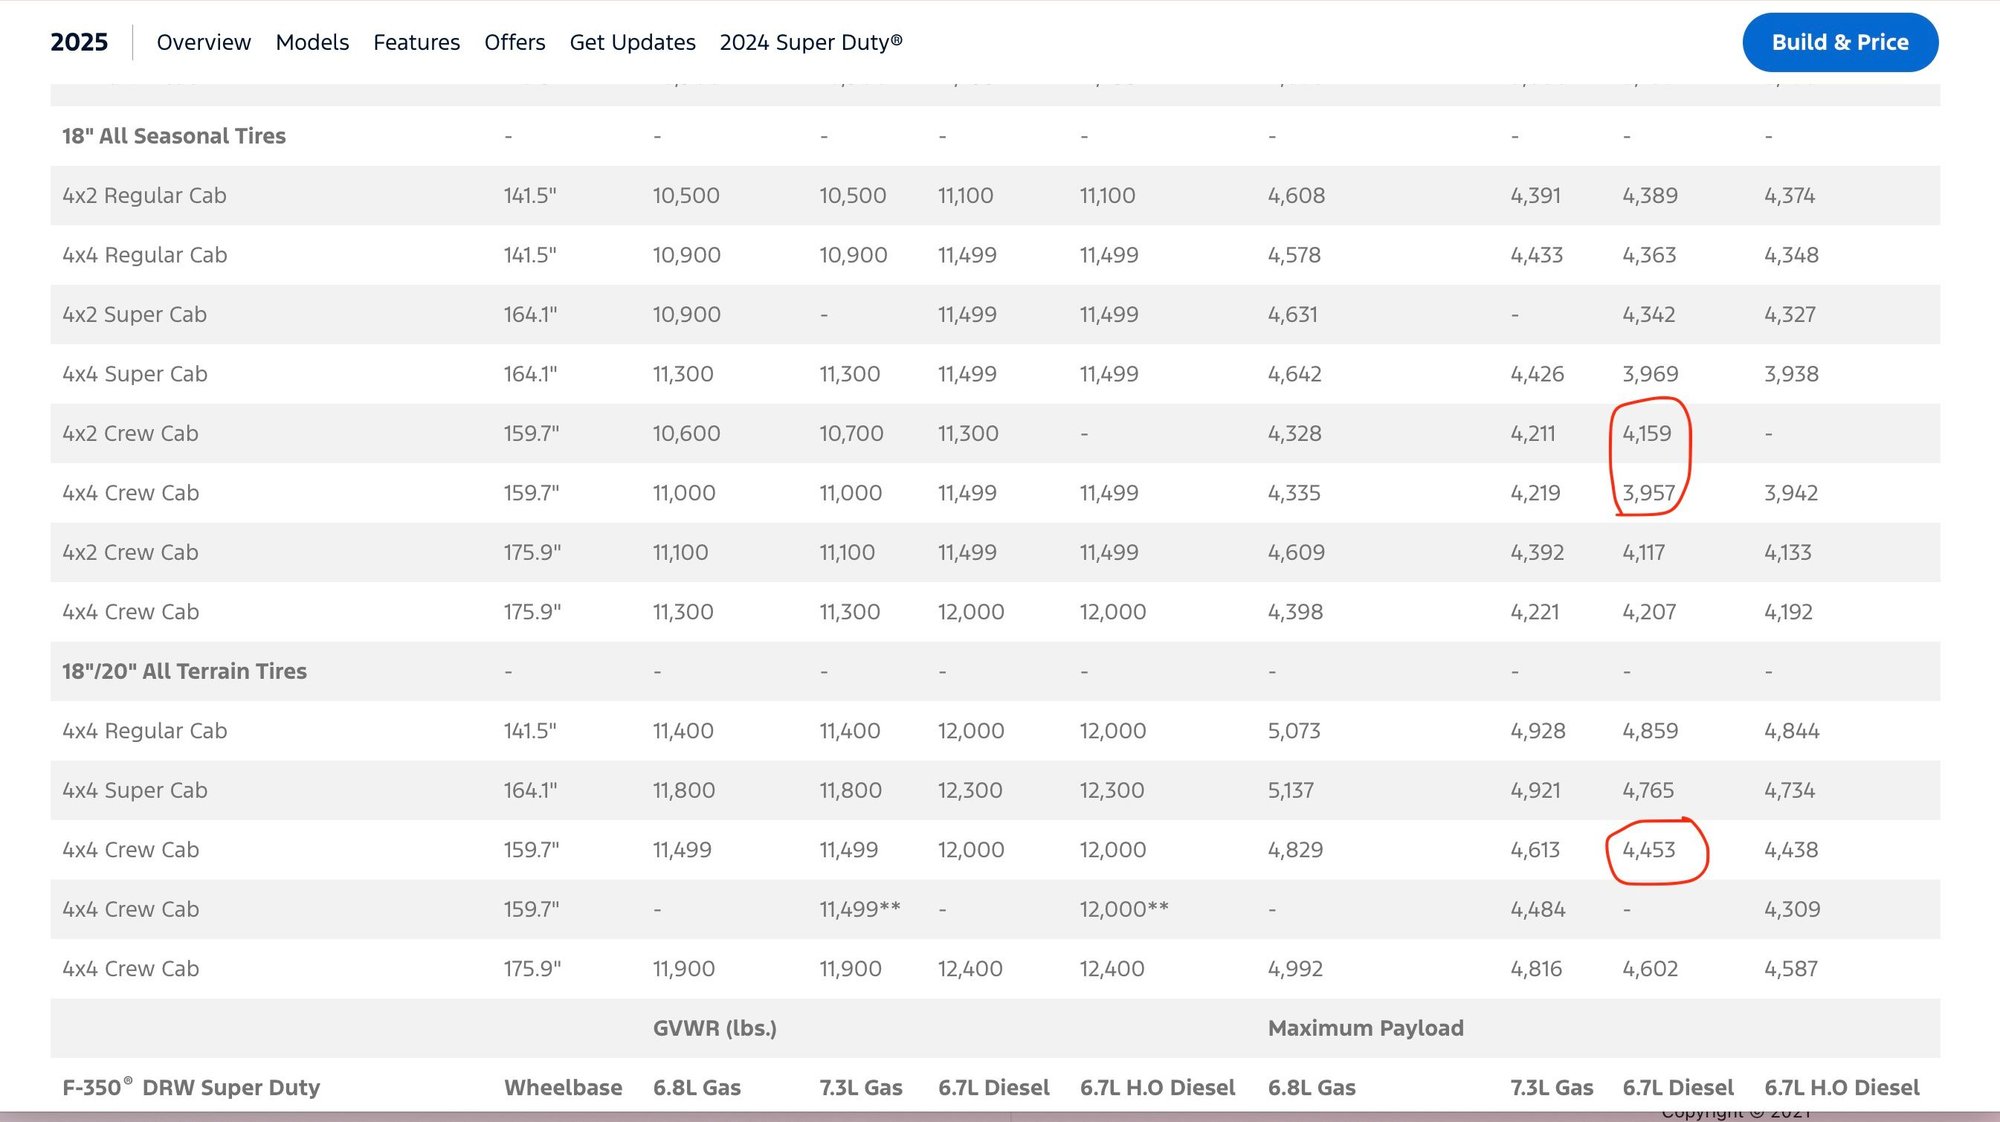2000x1122 pixels.
Task: Open the Features nav link
Action: click(416, 42)
